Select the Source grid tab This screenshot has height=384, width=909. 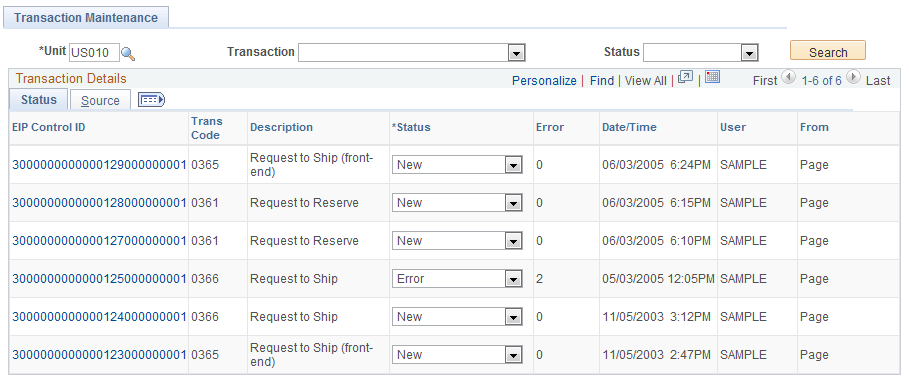point(100,100)
